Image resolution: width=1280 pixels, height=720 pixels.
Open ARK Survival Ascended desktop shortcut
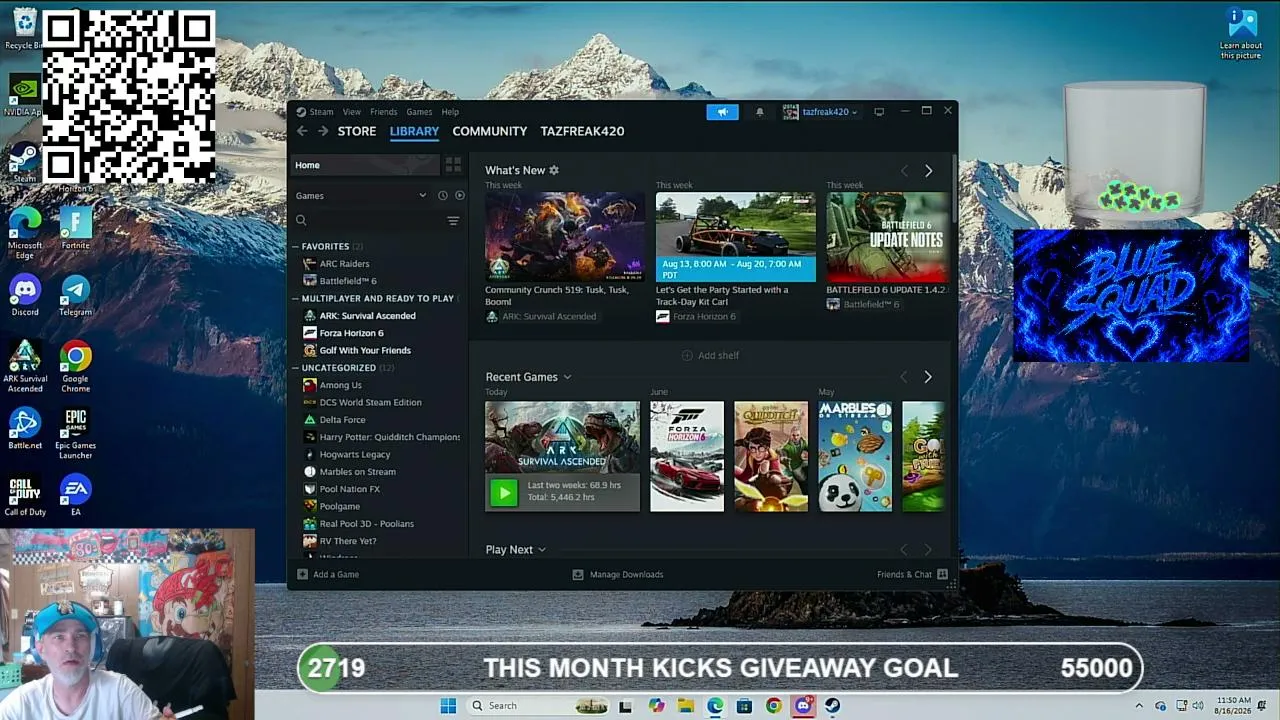[x=25, y=366]
